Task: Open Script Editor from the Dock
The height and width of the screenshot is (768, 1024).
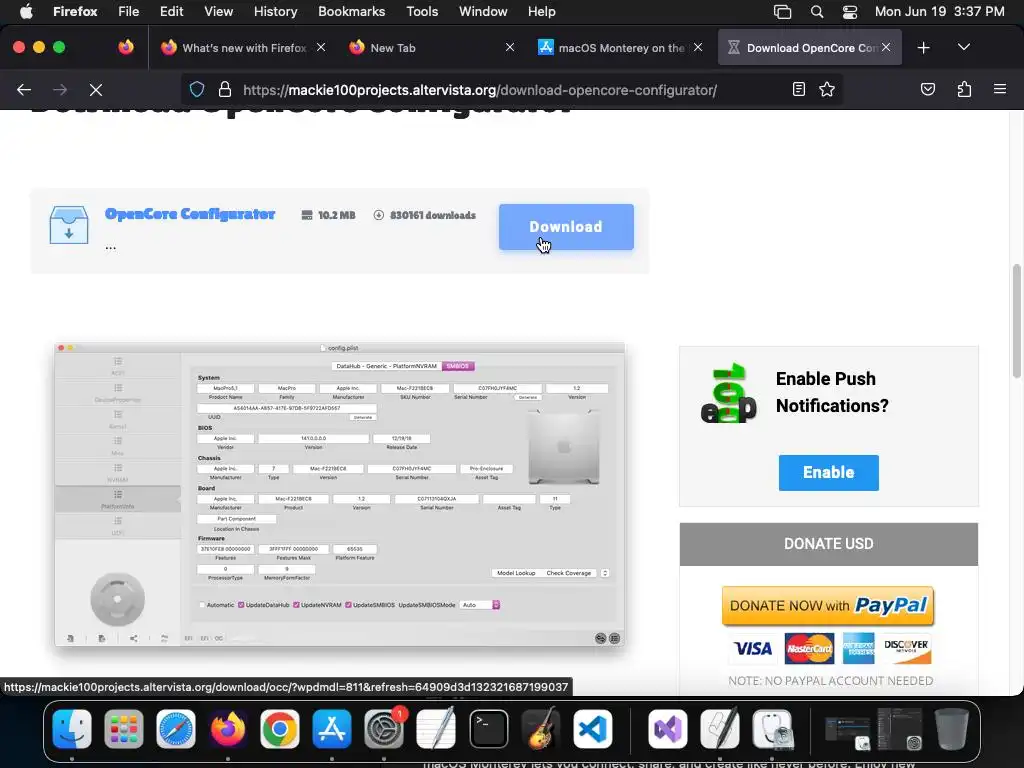Action: pos(720,728)
